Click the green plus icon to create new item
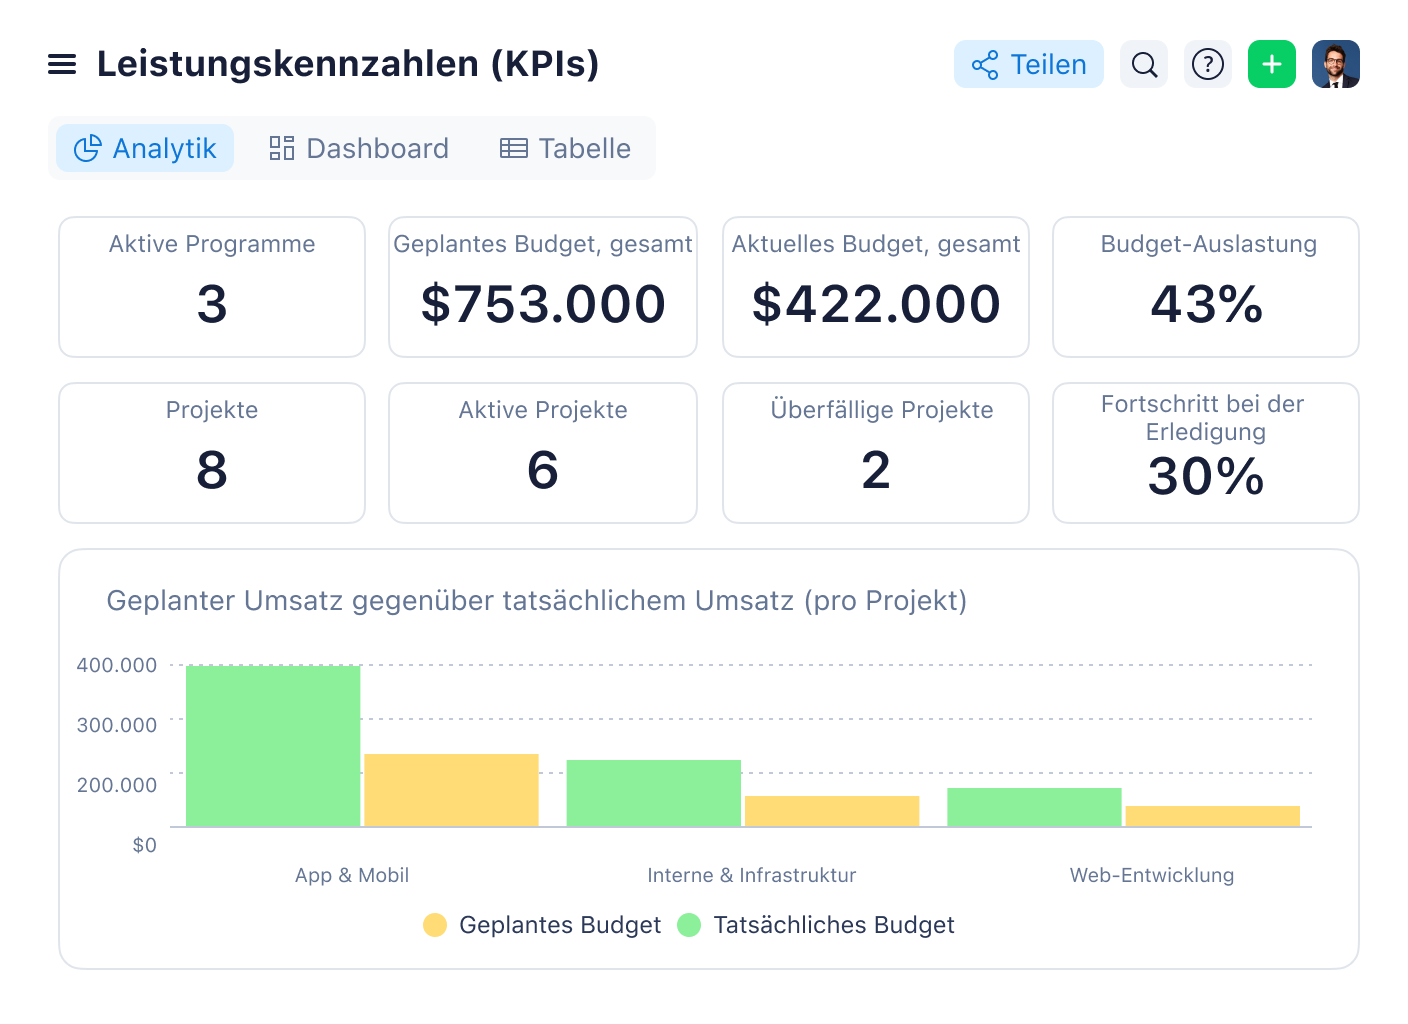The height and width of the screenshot is (1024, 1408). pos(1271,64)
